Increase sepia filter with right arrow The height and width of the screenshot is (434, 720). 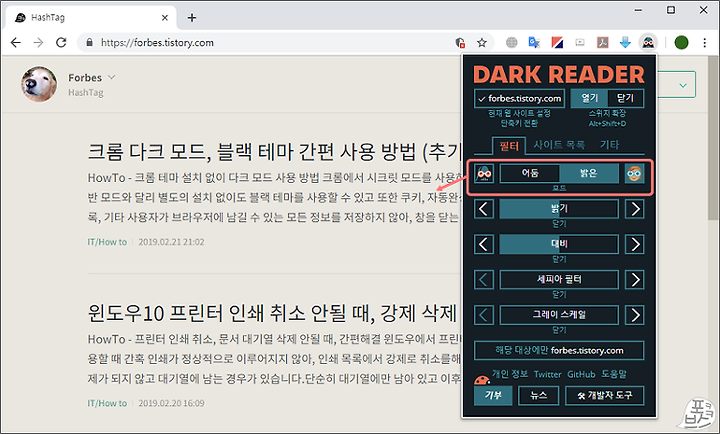tap(635, 280)
